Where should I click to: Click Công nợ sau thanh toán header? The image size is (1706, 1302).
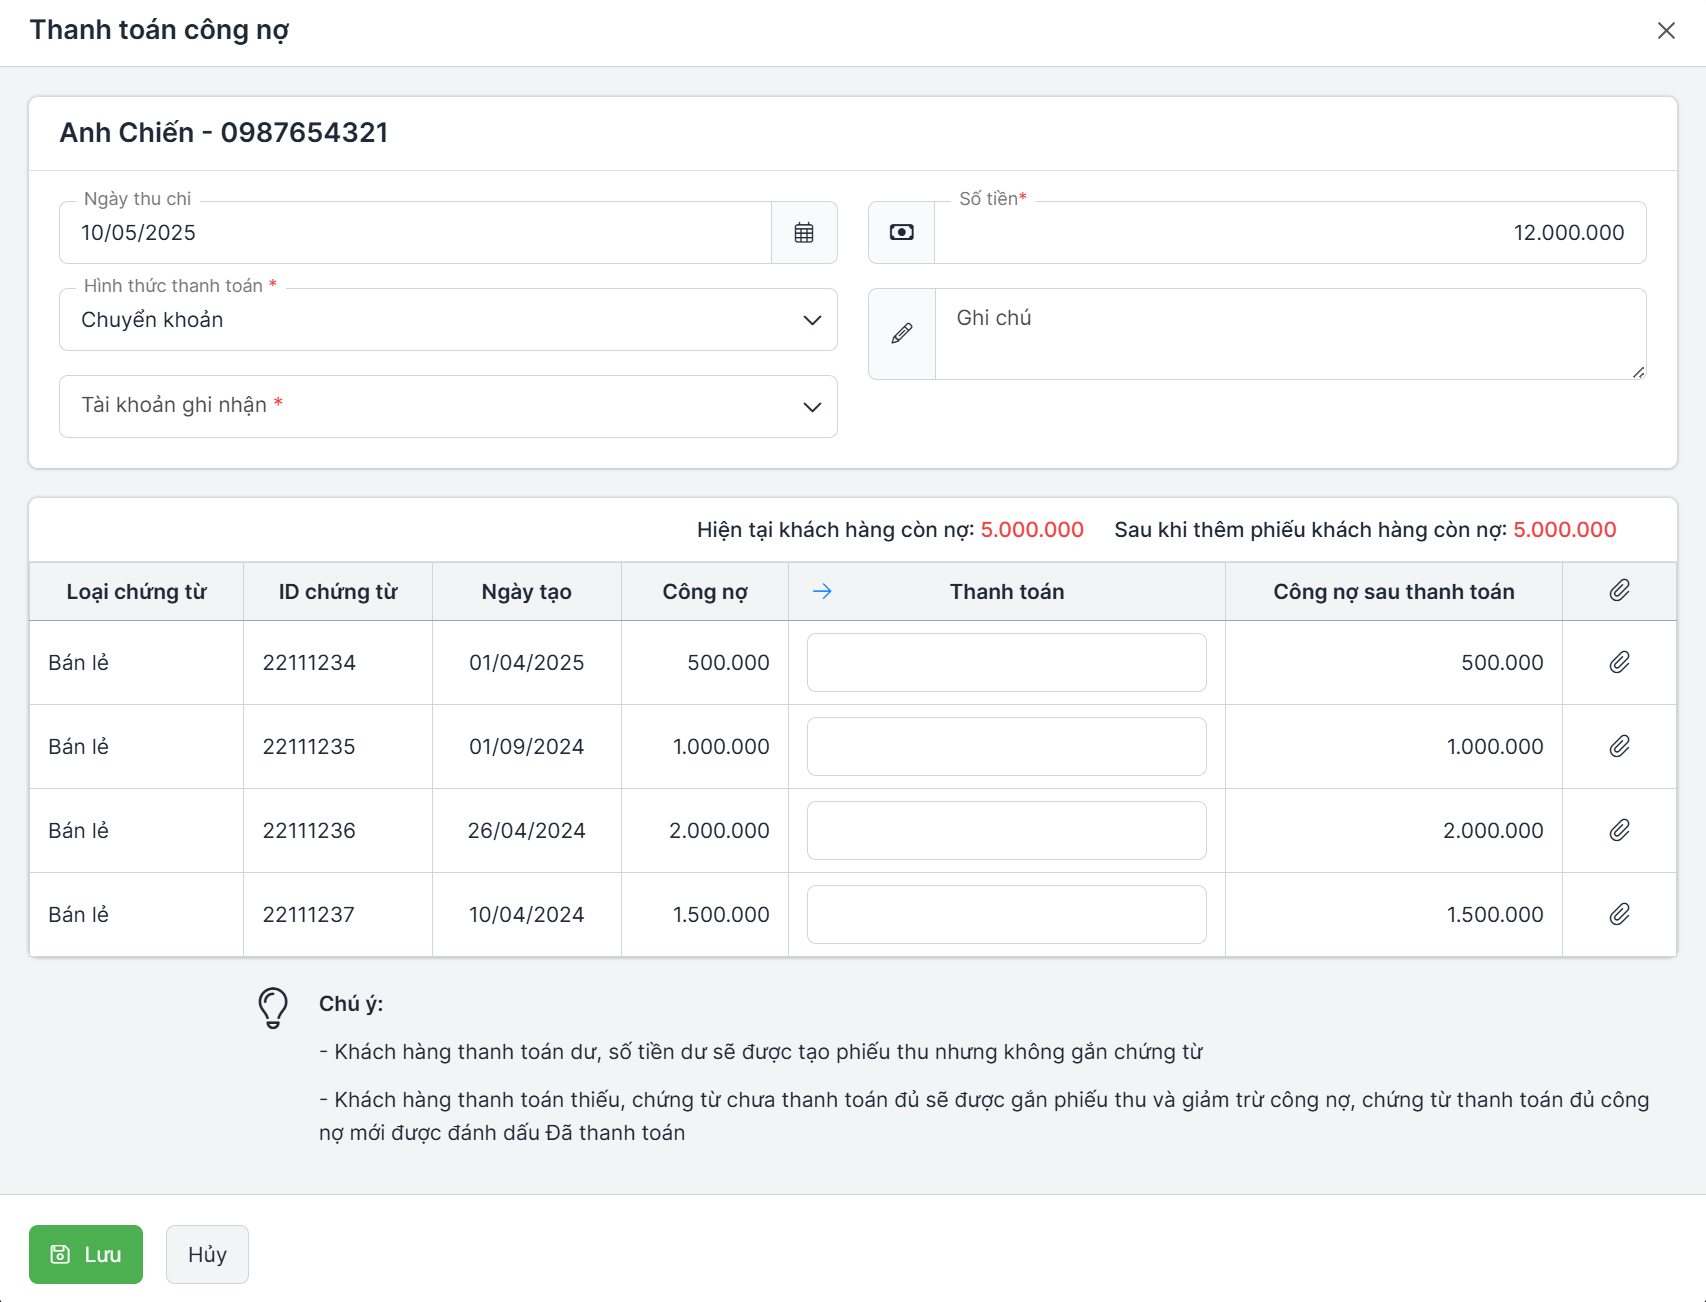[1394, 592]
